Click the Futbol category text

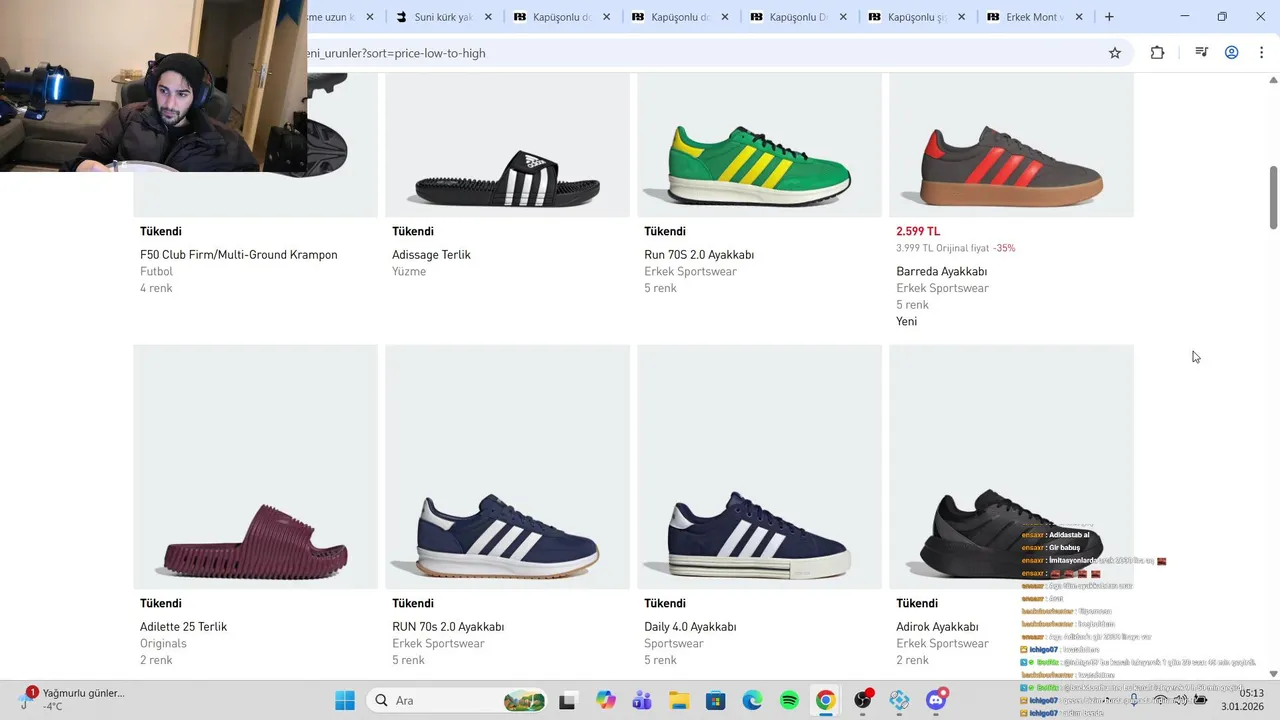click(157, 271)
